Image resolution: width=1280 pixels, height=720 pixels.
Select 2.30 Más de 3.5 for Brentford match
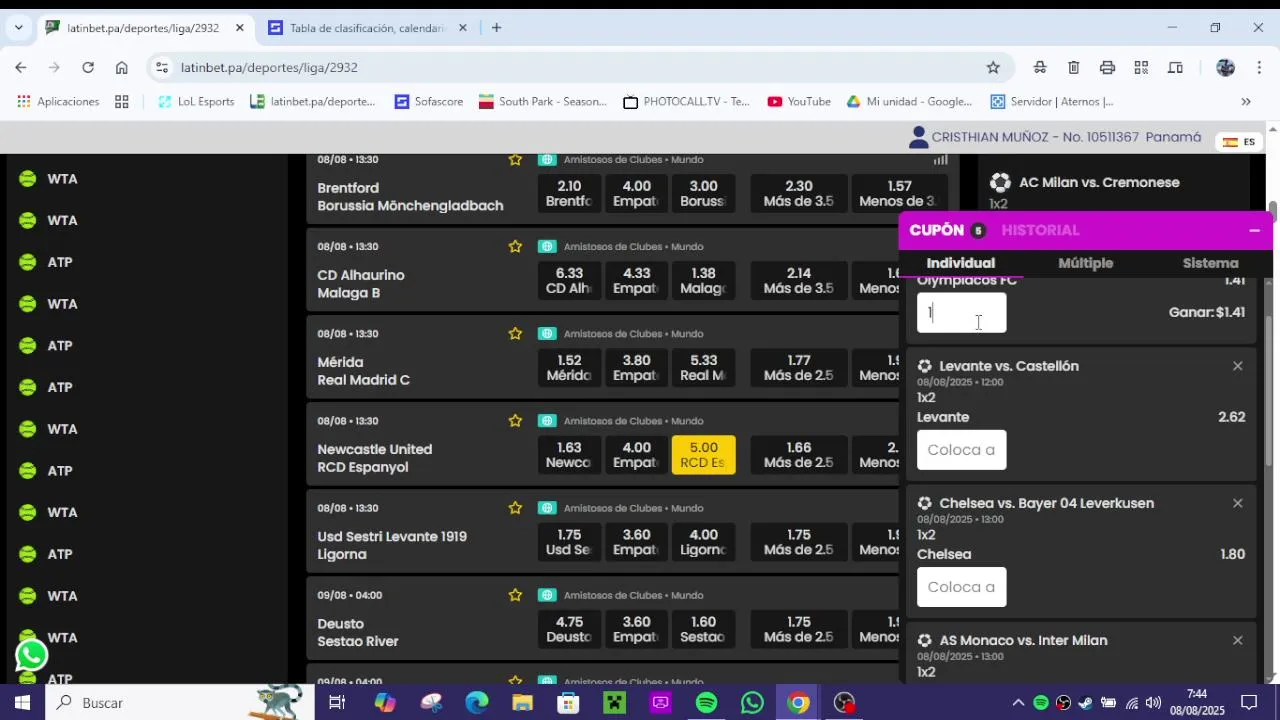[798, 194]
